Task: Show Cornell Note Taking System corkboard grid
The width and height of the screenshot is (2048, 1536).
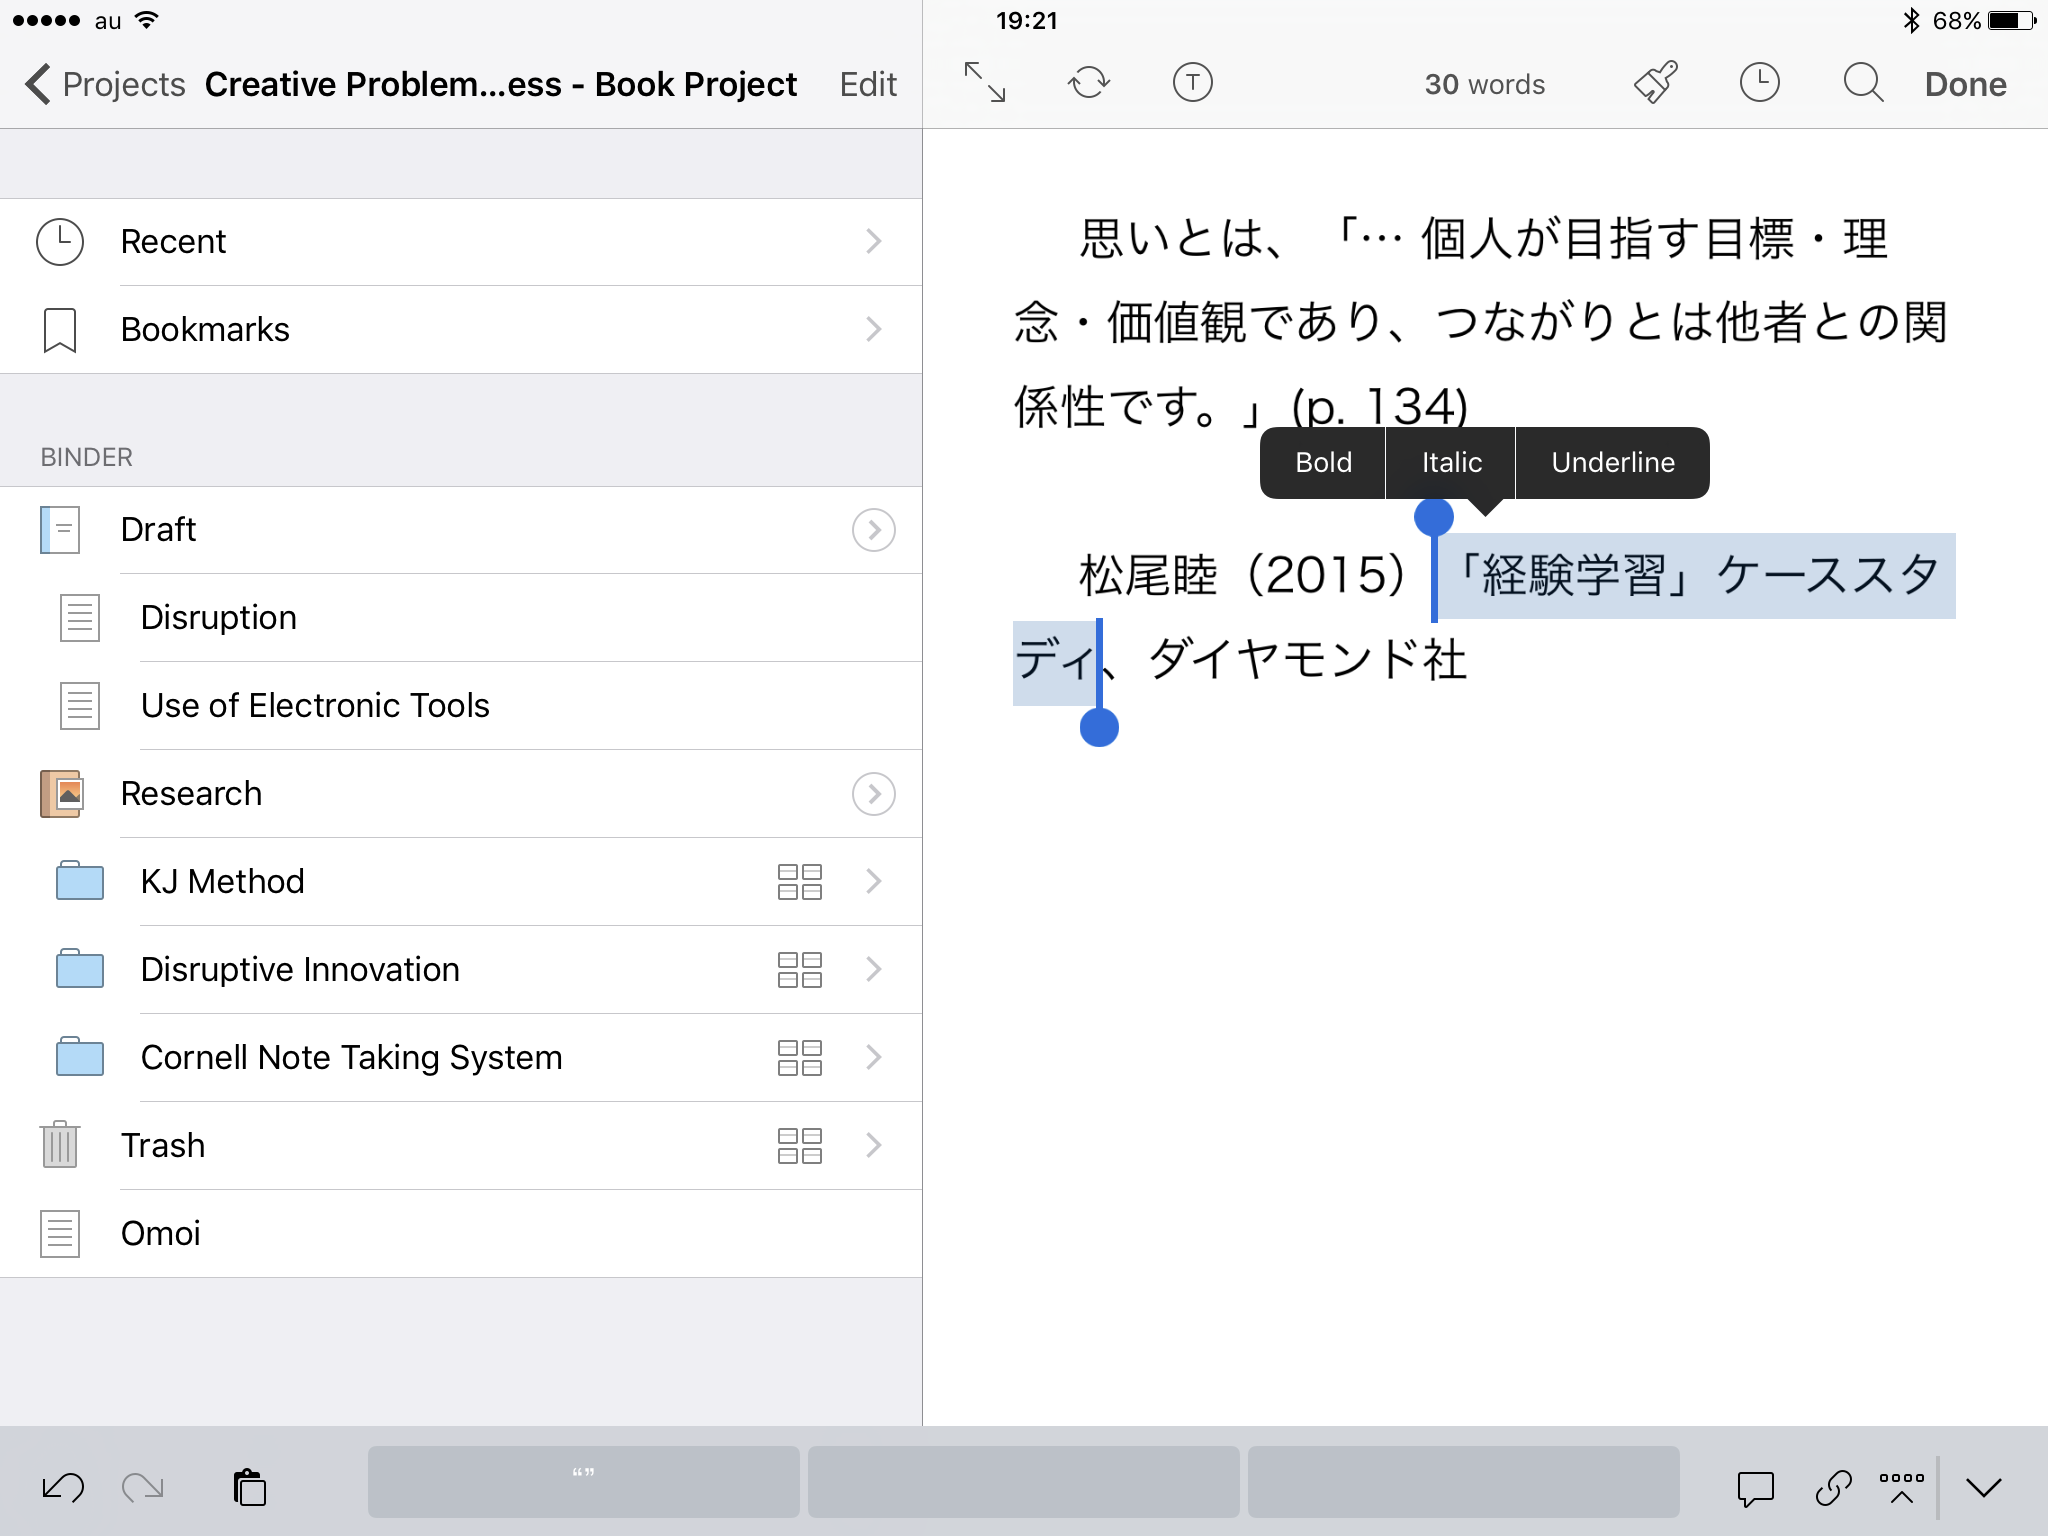Action: [800, 1058]
